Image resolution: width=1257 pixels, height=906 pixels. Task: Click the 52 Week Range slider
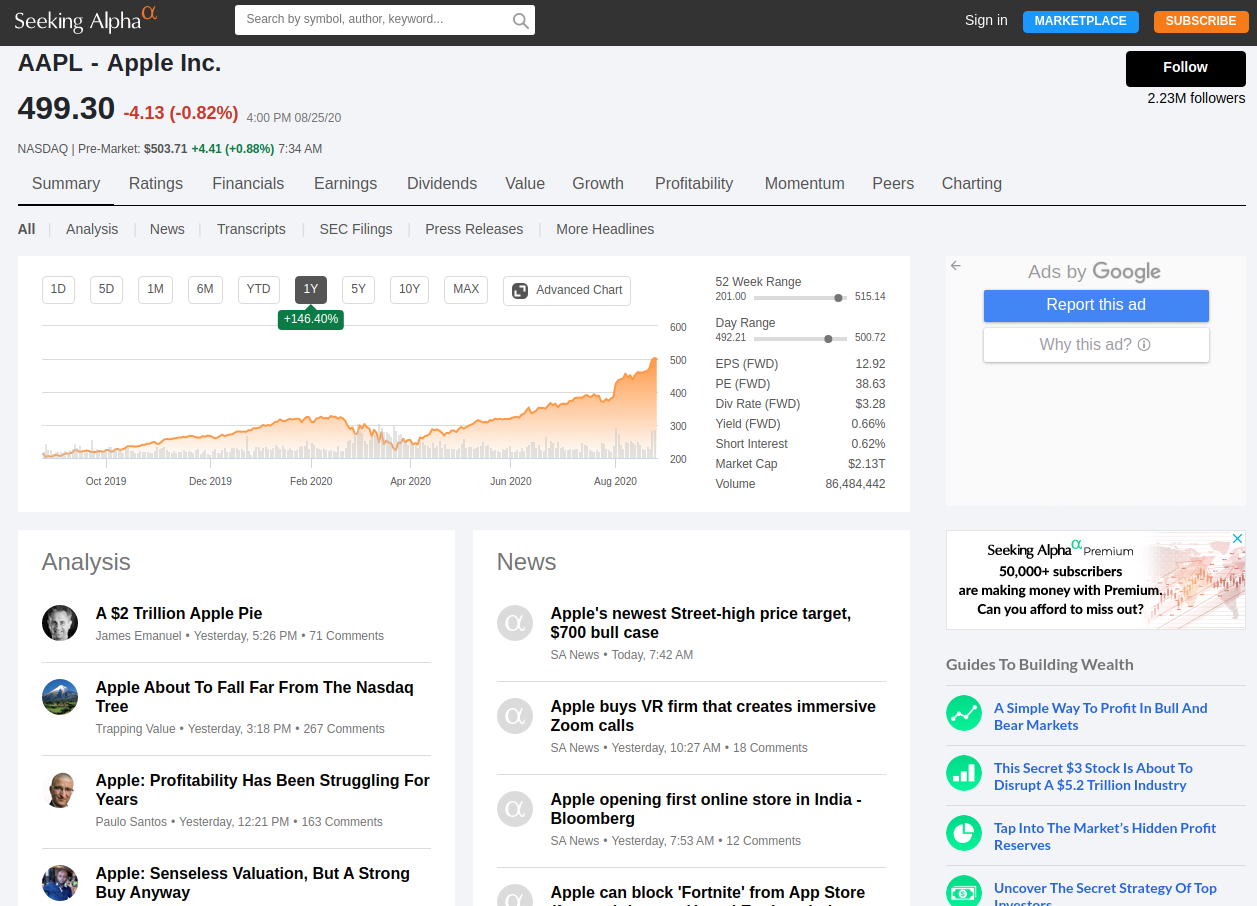pos(800,297)
